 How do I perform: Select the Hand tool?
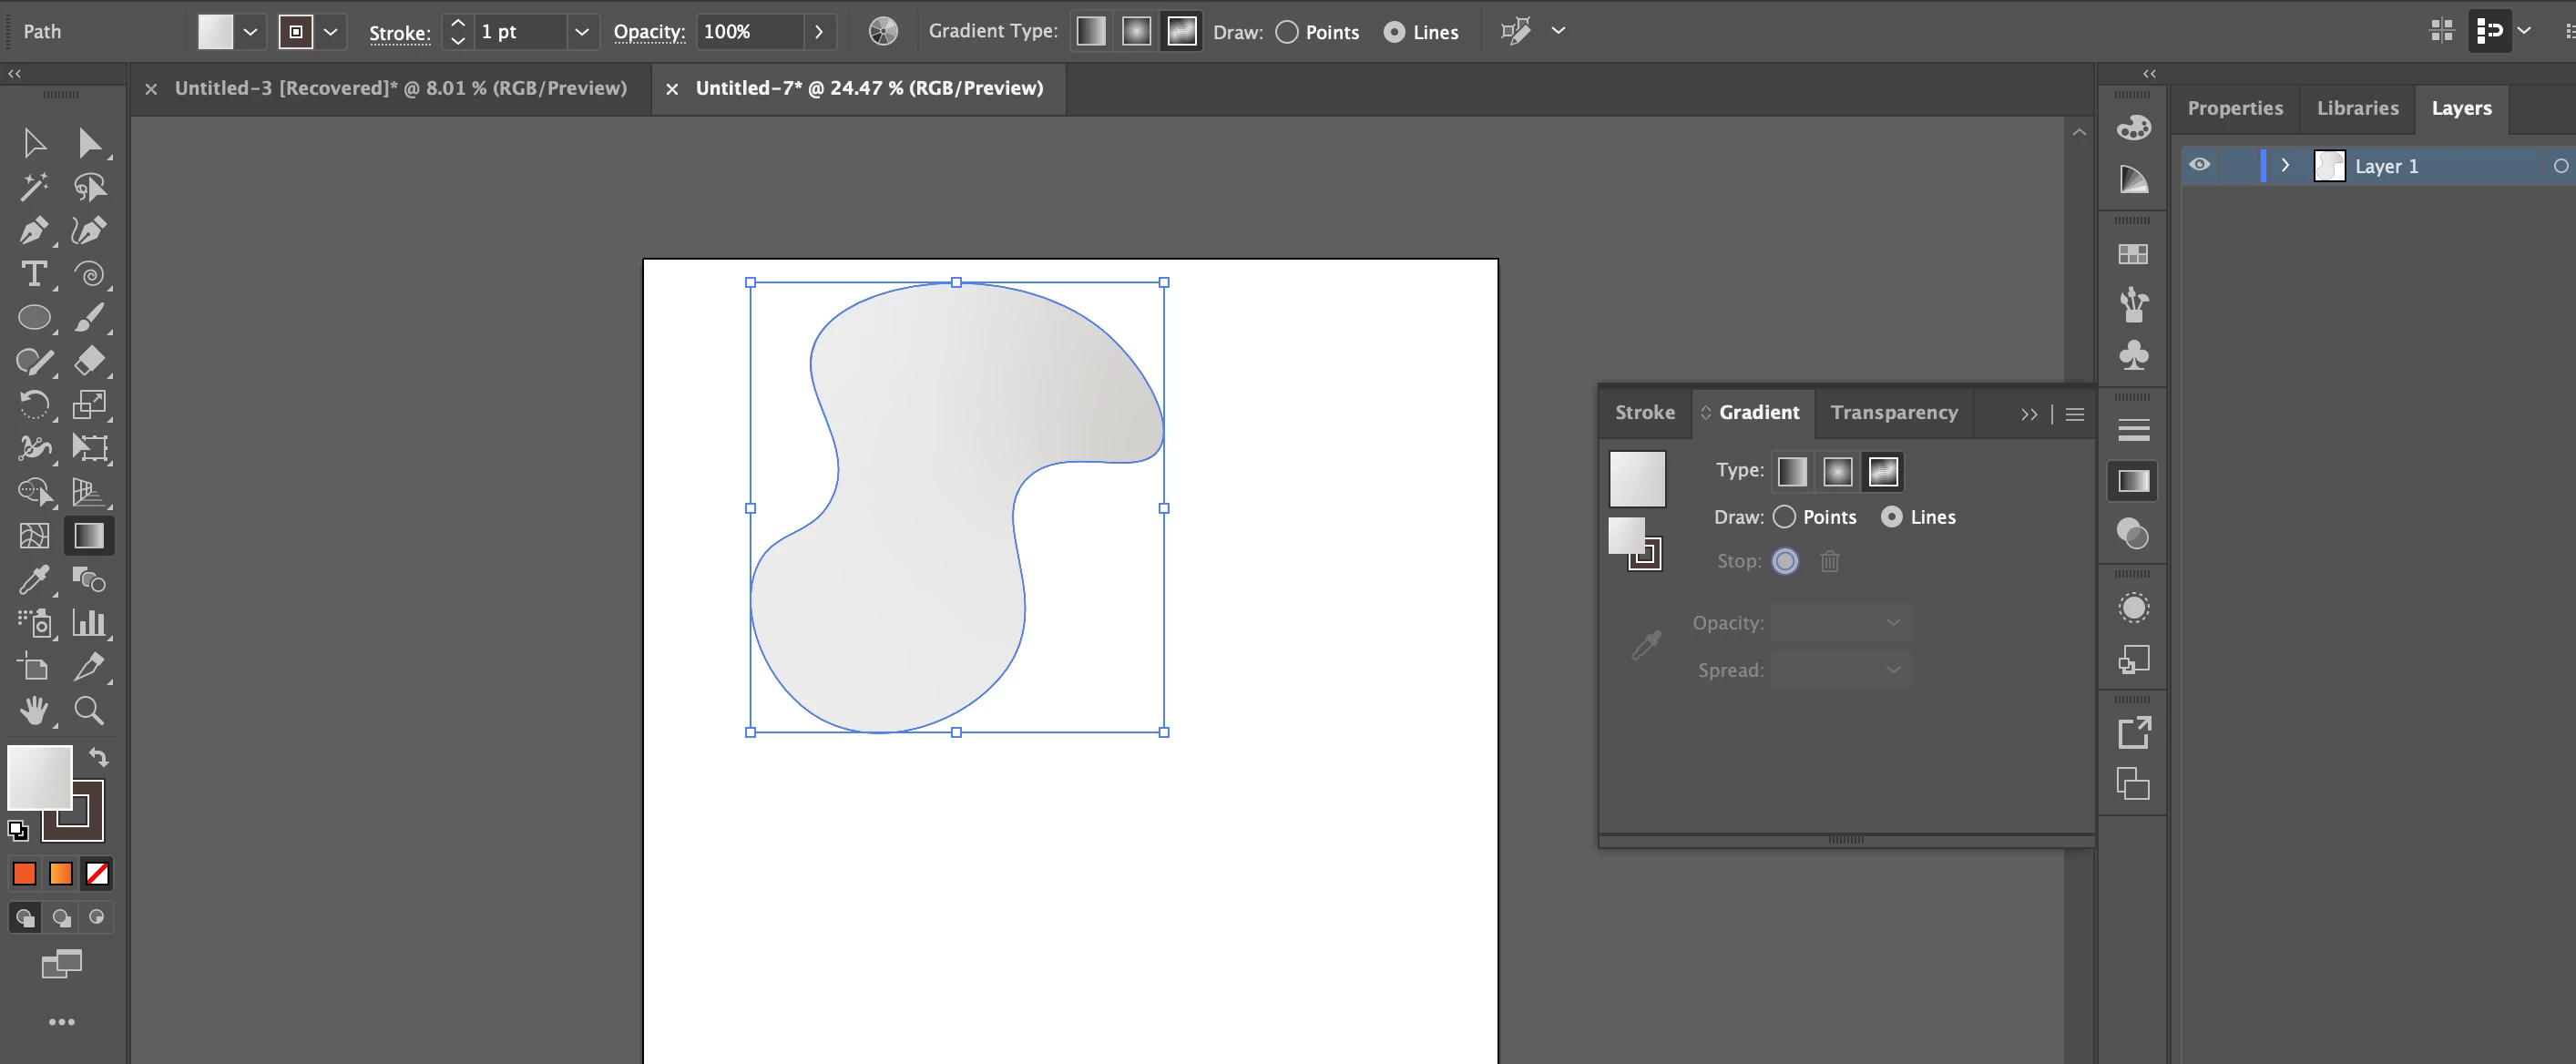tap(33, 710)
